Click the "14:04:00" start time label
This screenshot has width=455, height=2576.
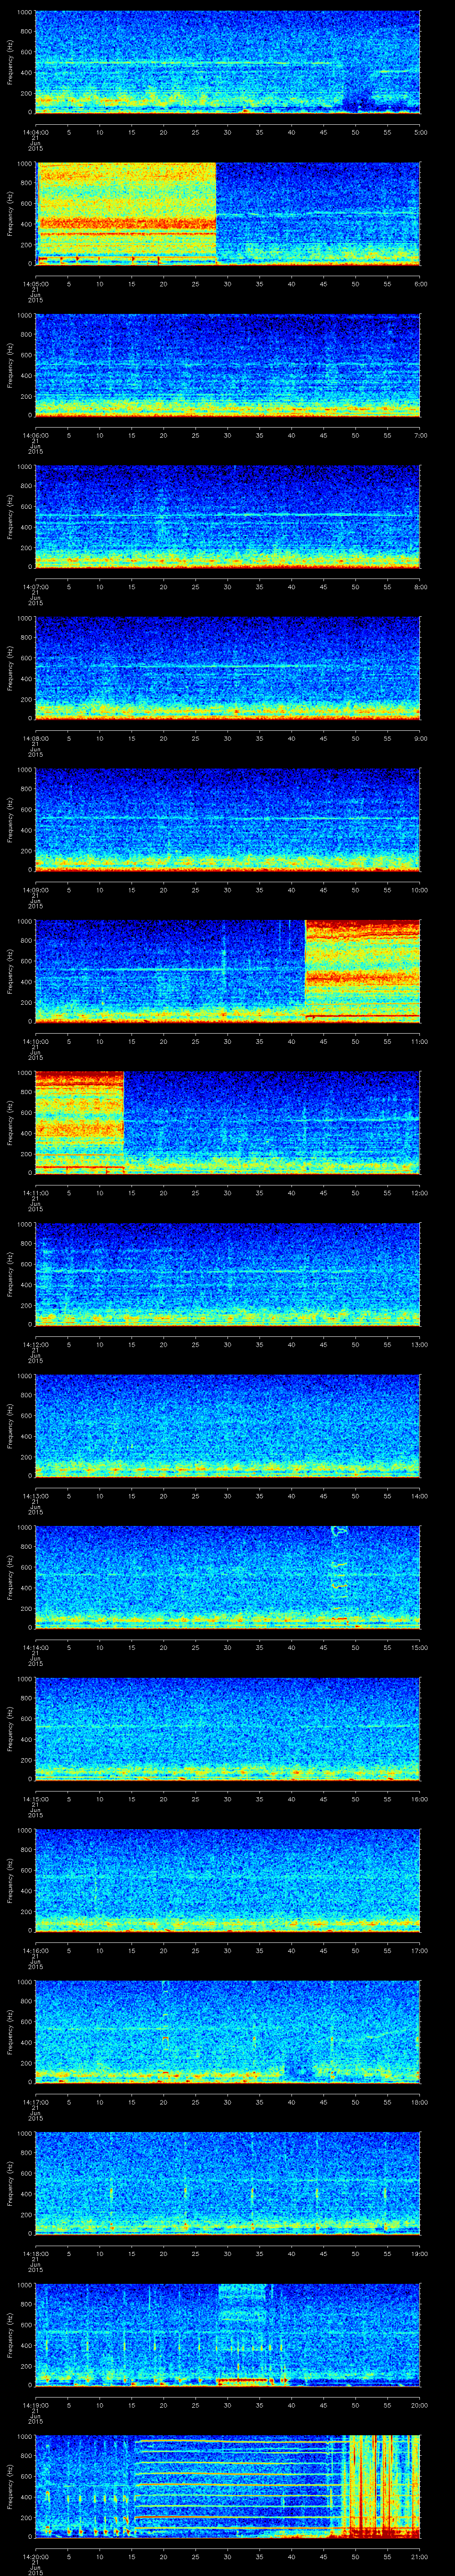click(x=35, y=132)
